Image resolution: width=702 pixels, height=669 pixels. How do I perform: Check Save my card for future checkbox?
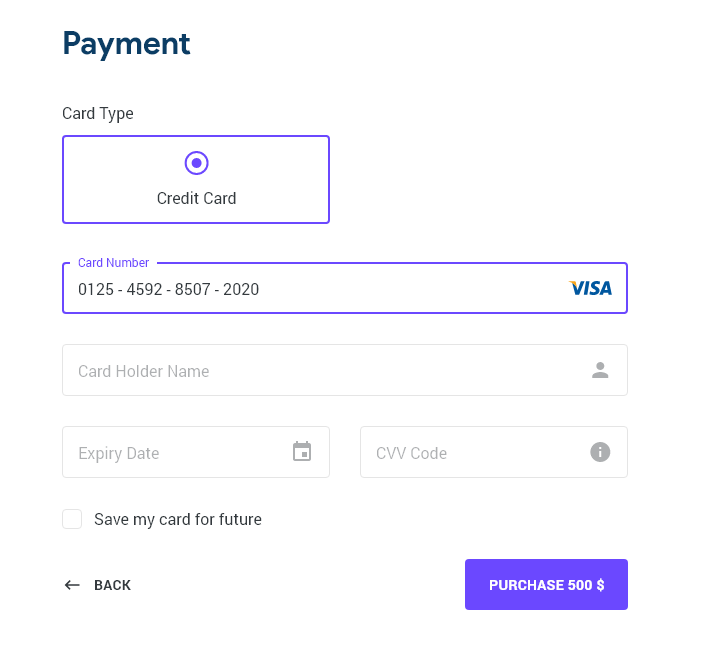(72, 519)
